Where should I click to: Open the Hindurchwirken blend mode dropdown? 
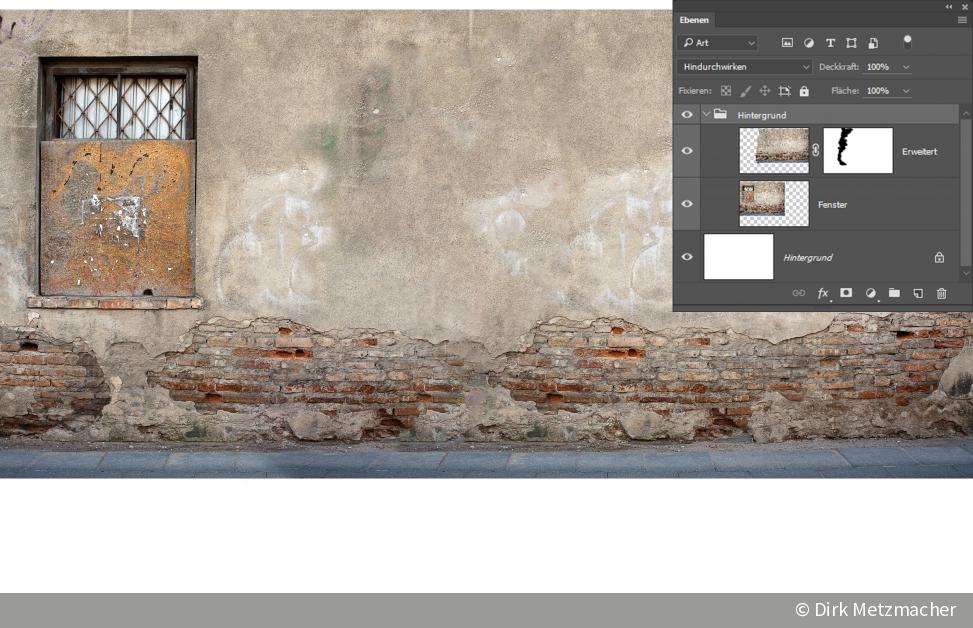pos(745,66)
